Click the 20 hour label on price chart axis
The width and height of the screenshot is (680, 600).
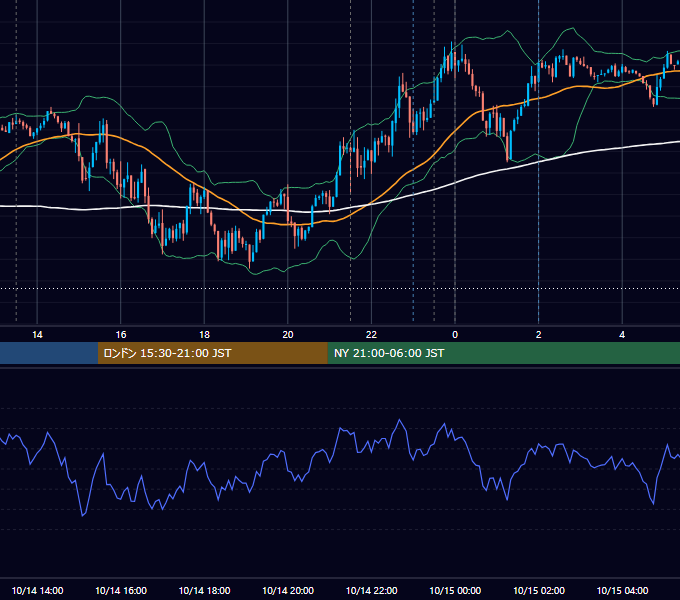(x=288, y=335)
